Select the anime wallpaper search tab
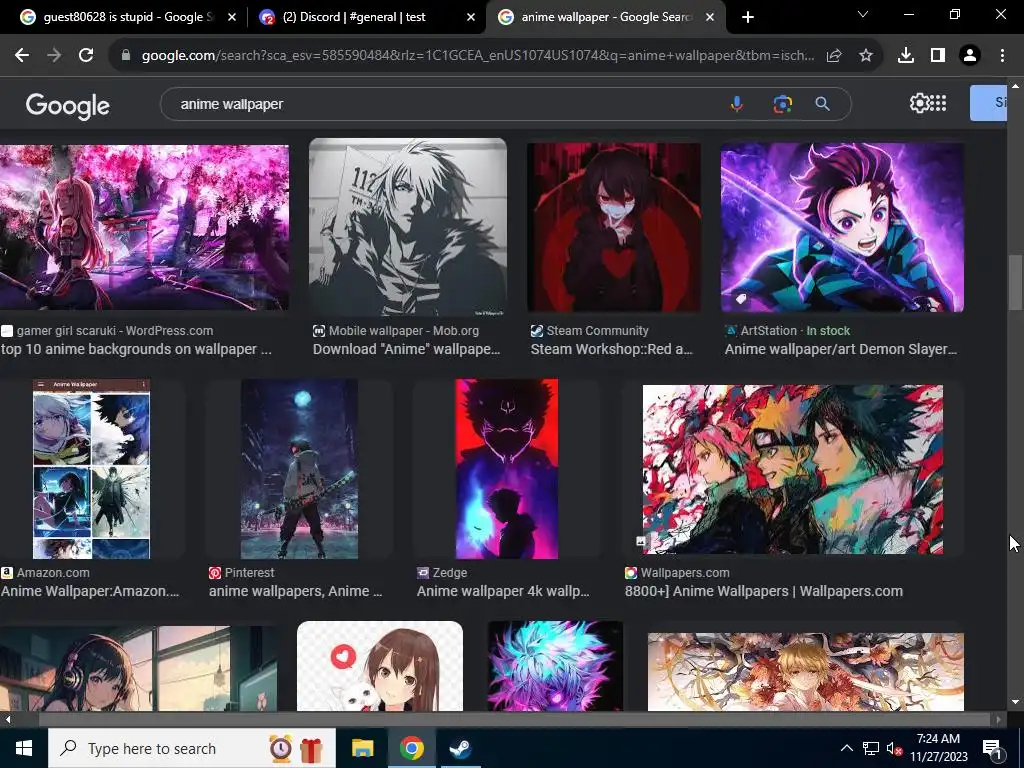The height and width of the screenshot is (768, 1024). click(x=606, y=17)
